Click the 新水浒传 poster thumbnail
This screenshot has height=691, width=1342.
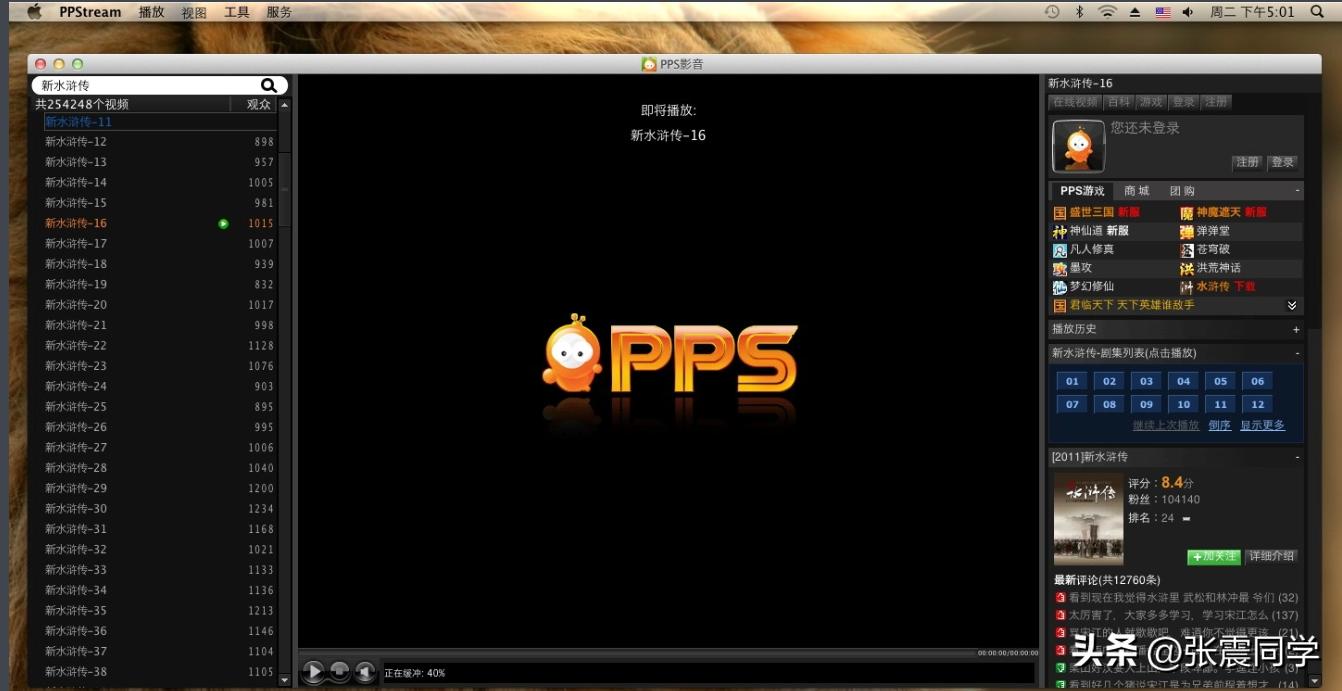click(x=1088, y=518)
